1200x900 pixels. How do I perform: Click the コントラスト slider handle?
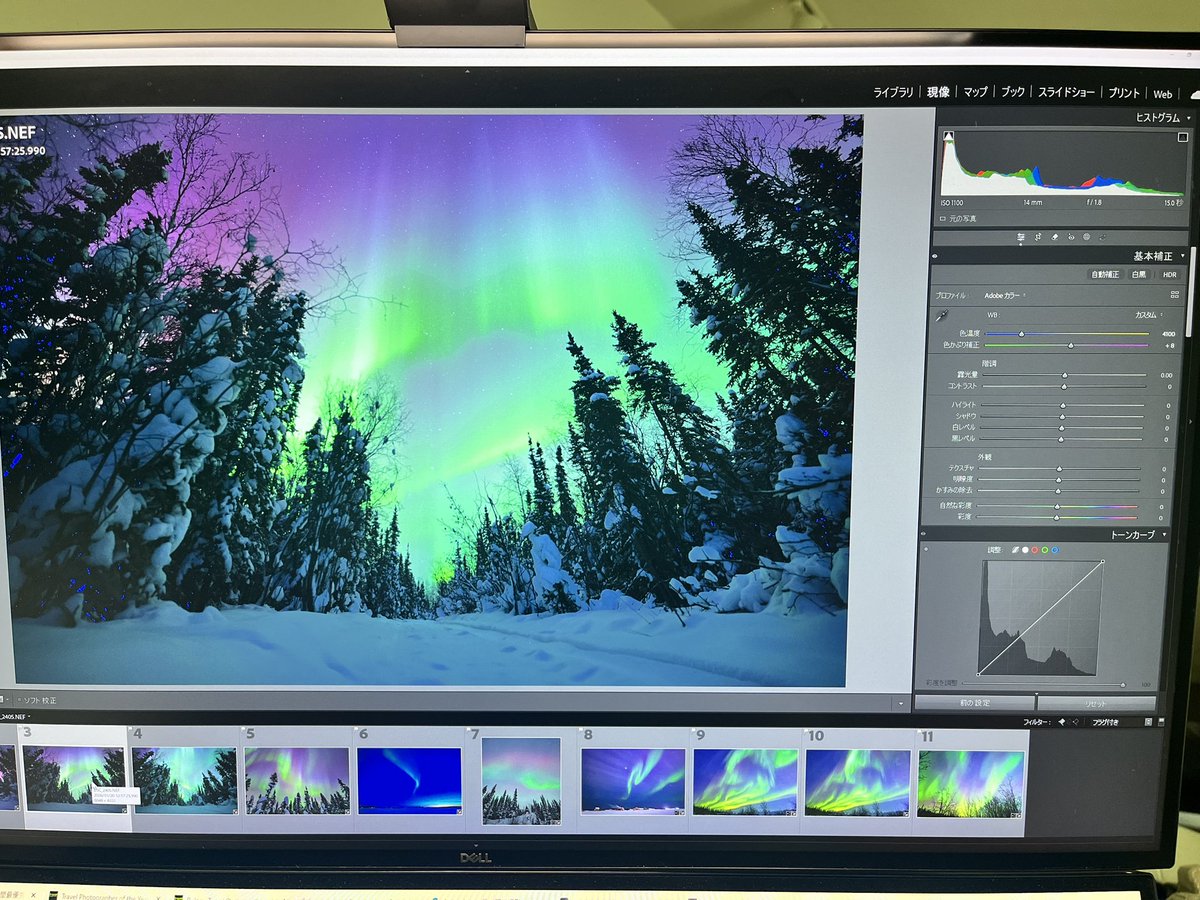pyautogui.click(x=1064, y=387)
